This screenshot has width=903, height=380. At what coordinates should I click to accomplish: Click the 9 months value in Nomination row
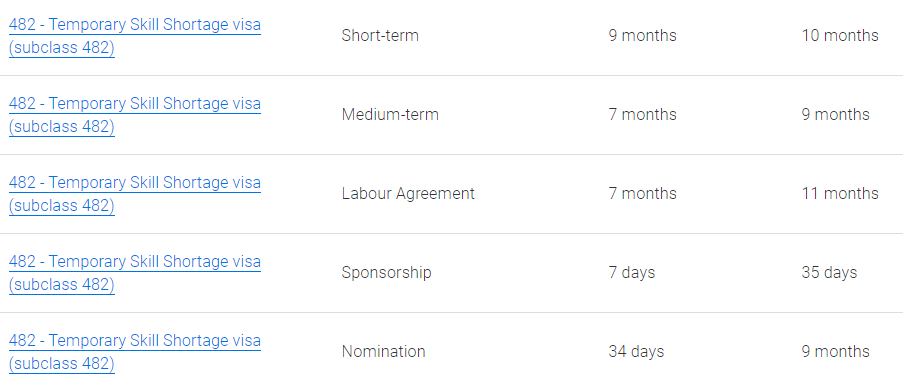click(x=835, y=351)
